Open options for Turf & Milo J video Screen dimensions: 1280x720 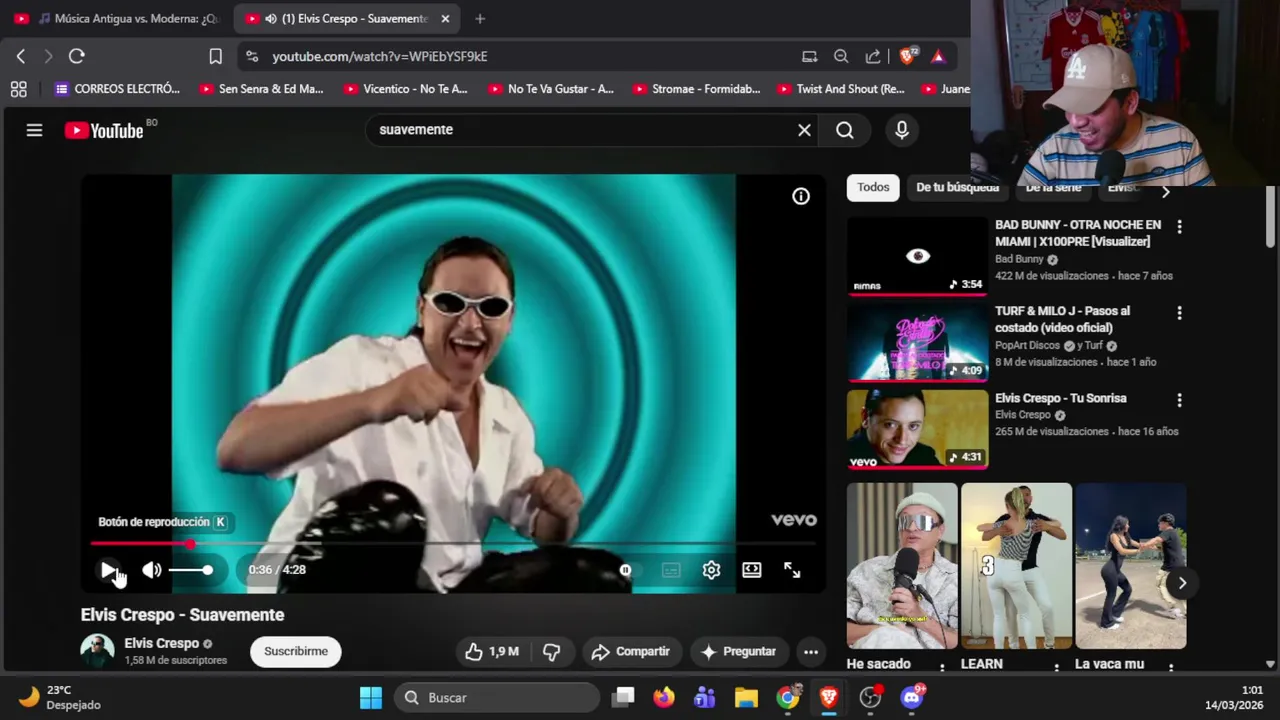[x=1179, y=313]
